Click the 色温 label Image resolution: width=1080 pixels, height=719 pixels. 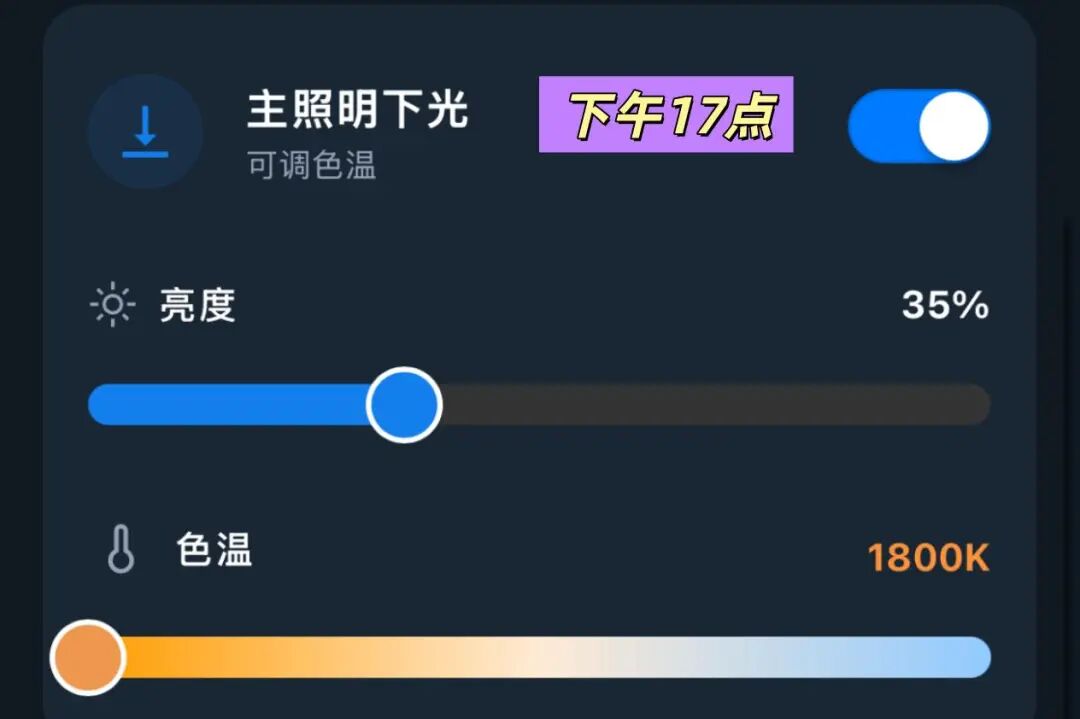pyautogui.click(x=214, y=550)
